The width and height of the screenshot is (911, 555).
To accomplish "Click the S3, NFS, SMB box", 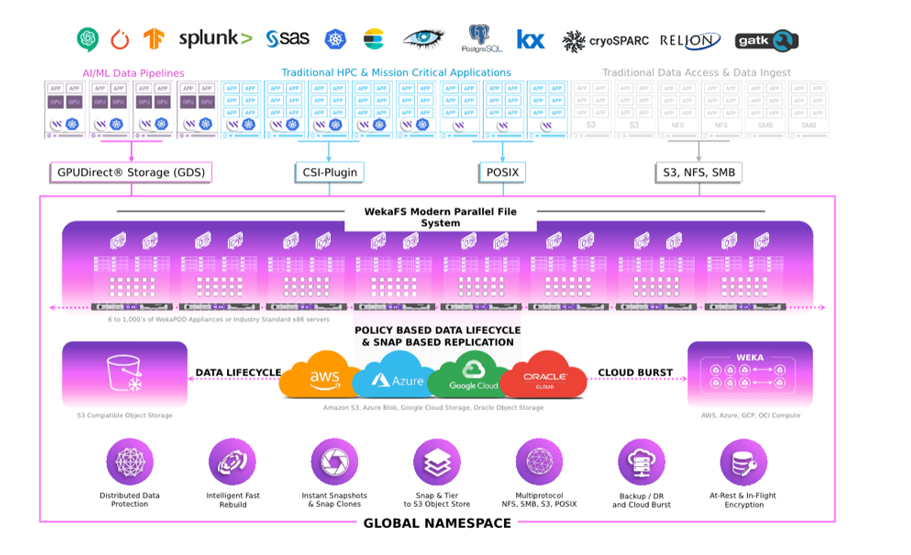I will tap(699, 173).
